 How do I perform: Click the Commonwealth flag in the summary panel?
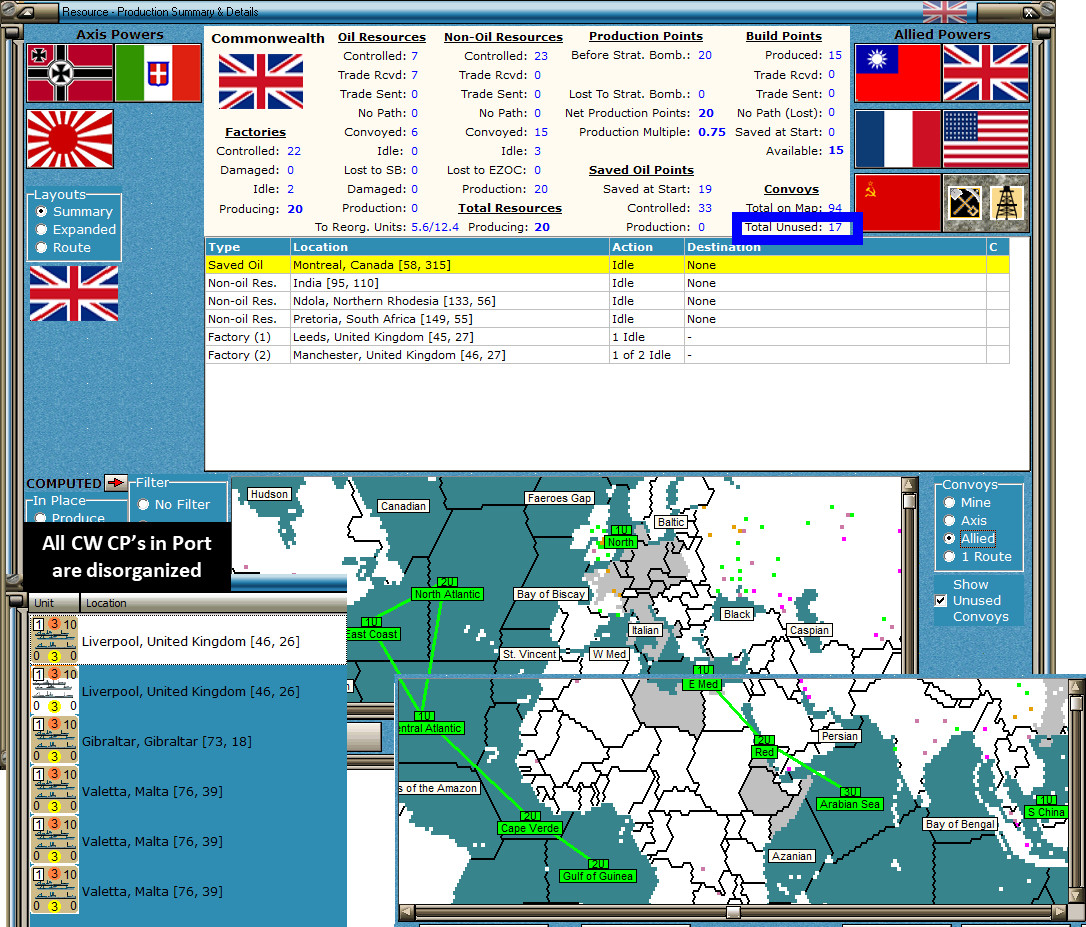(x=260, y=82)
